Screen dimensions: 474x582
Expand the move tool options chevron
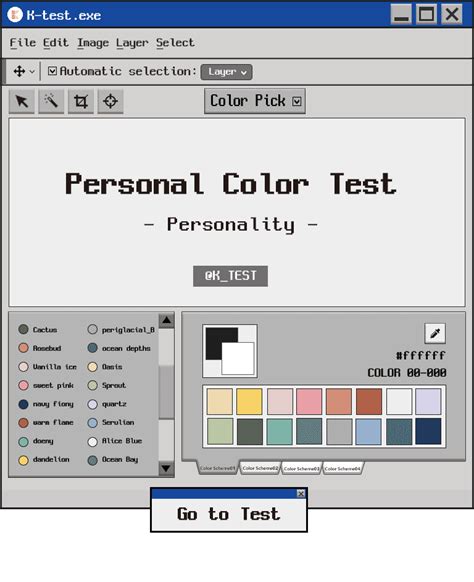coord(32,71)
